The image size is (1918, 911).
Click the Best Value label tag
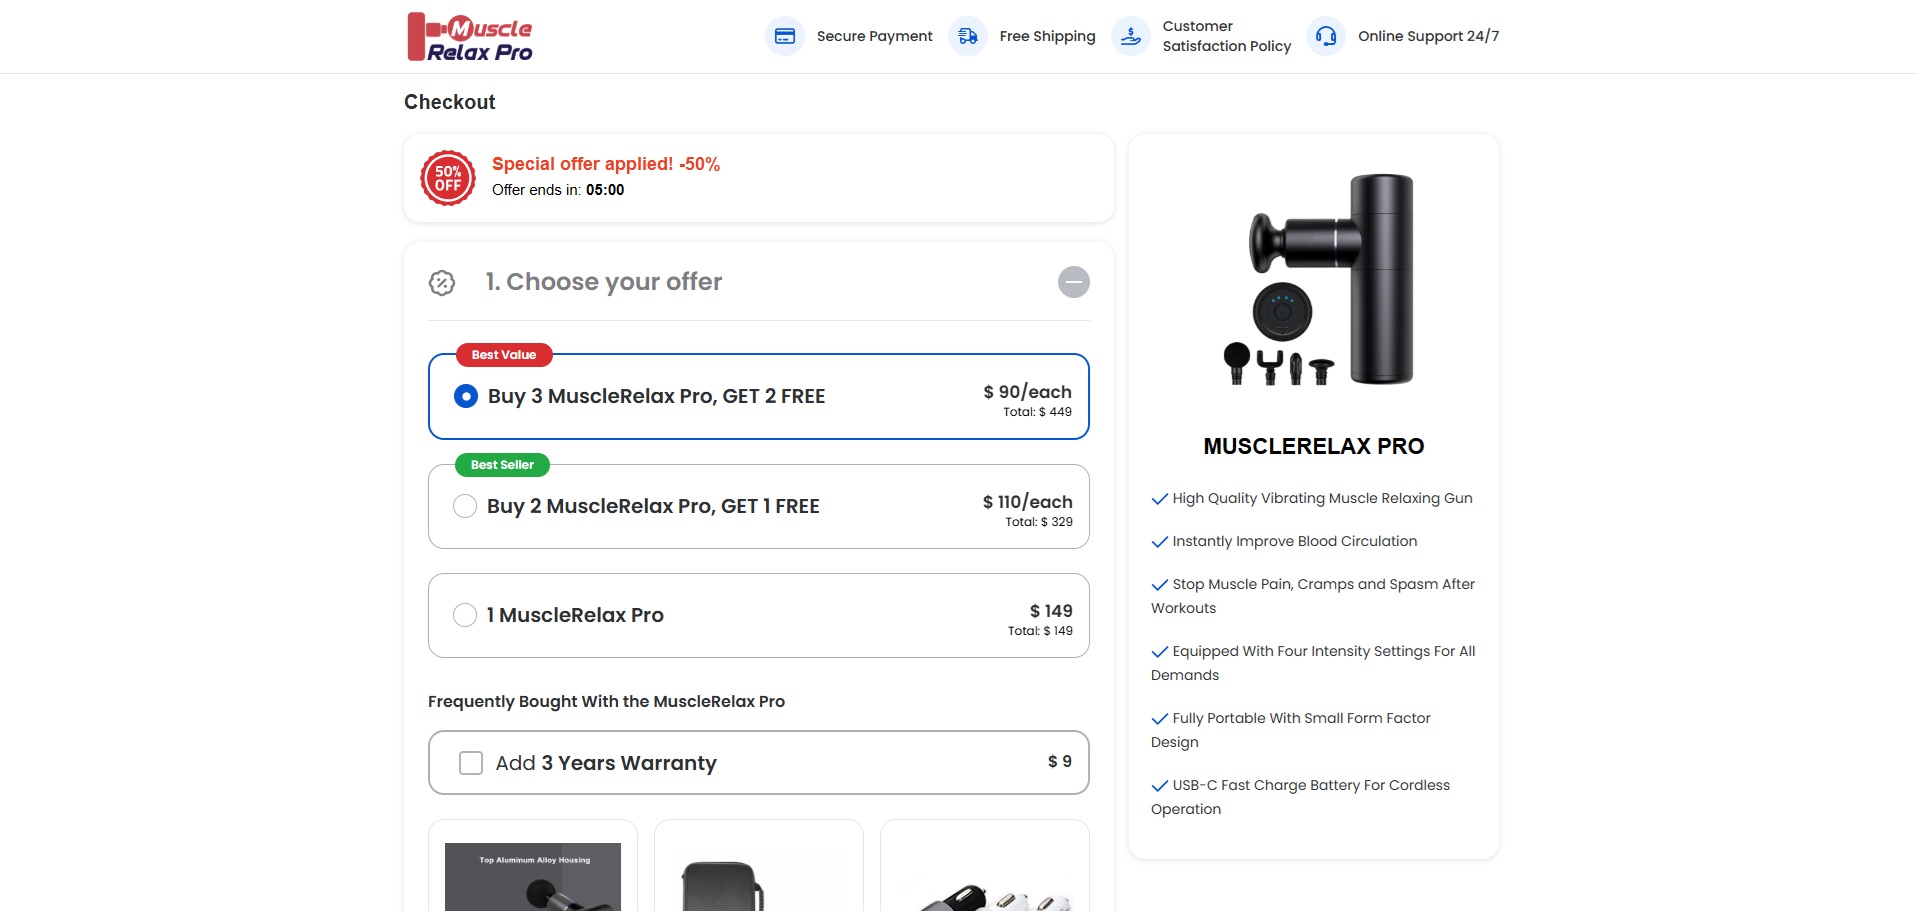(504, 355)
